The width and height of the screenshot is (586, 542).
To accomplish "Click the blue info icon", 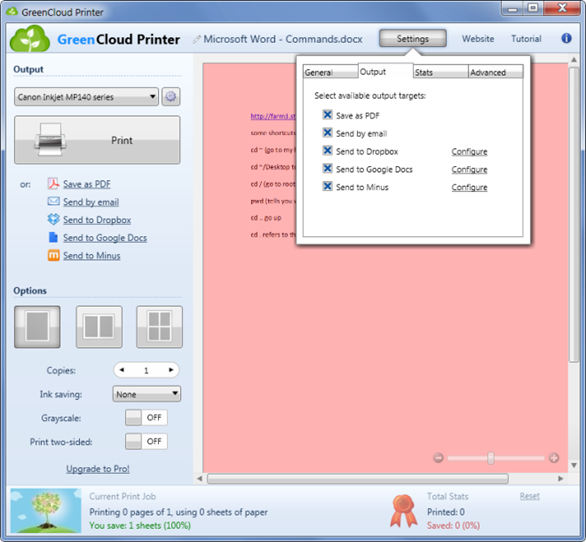I will pyautogui.click(x=566, y=38).
